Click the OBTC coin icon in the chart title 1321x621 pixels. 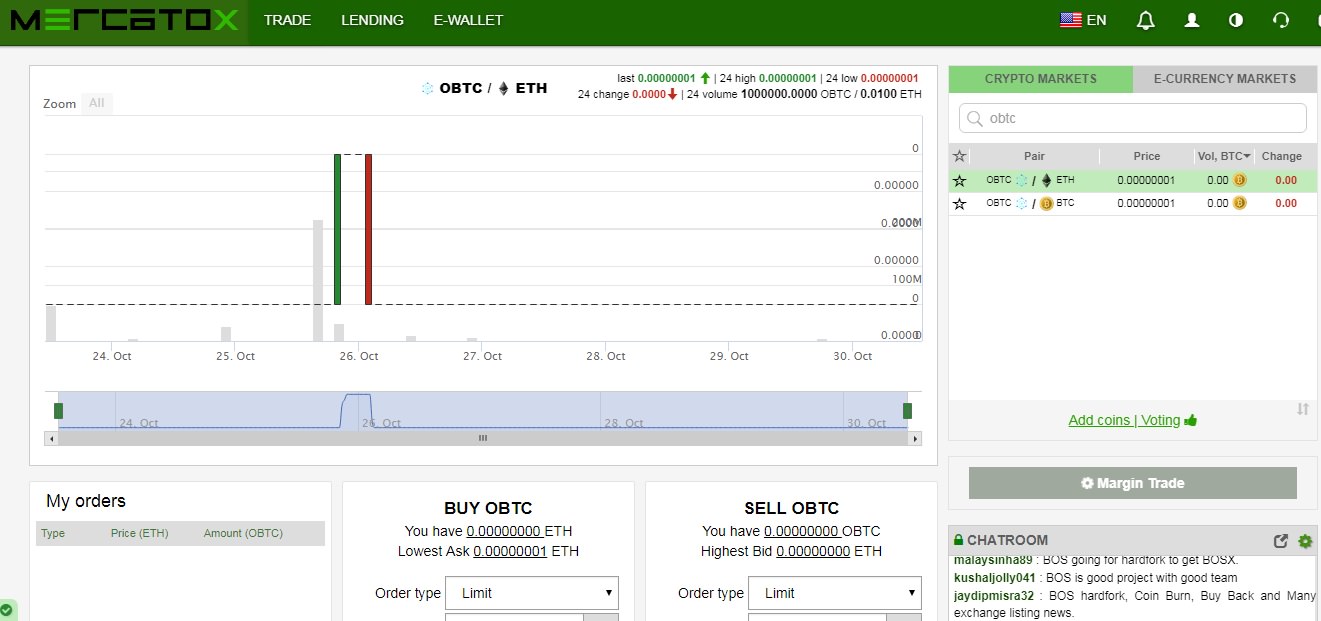click(428, 88)
